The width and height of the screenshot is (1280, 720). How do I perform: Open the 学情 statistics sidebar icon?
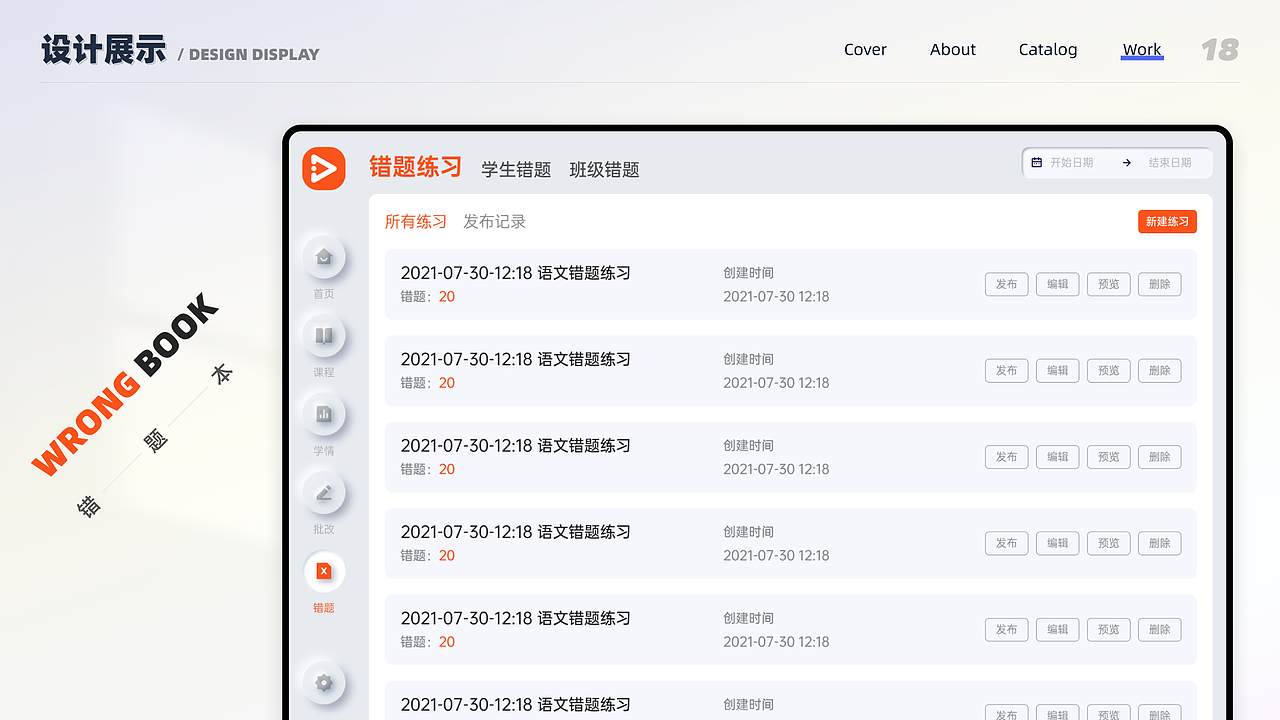(x=324, y=414)
